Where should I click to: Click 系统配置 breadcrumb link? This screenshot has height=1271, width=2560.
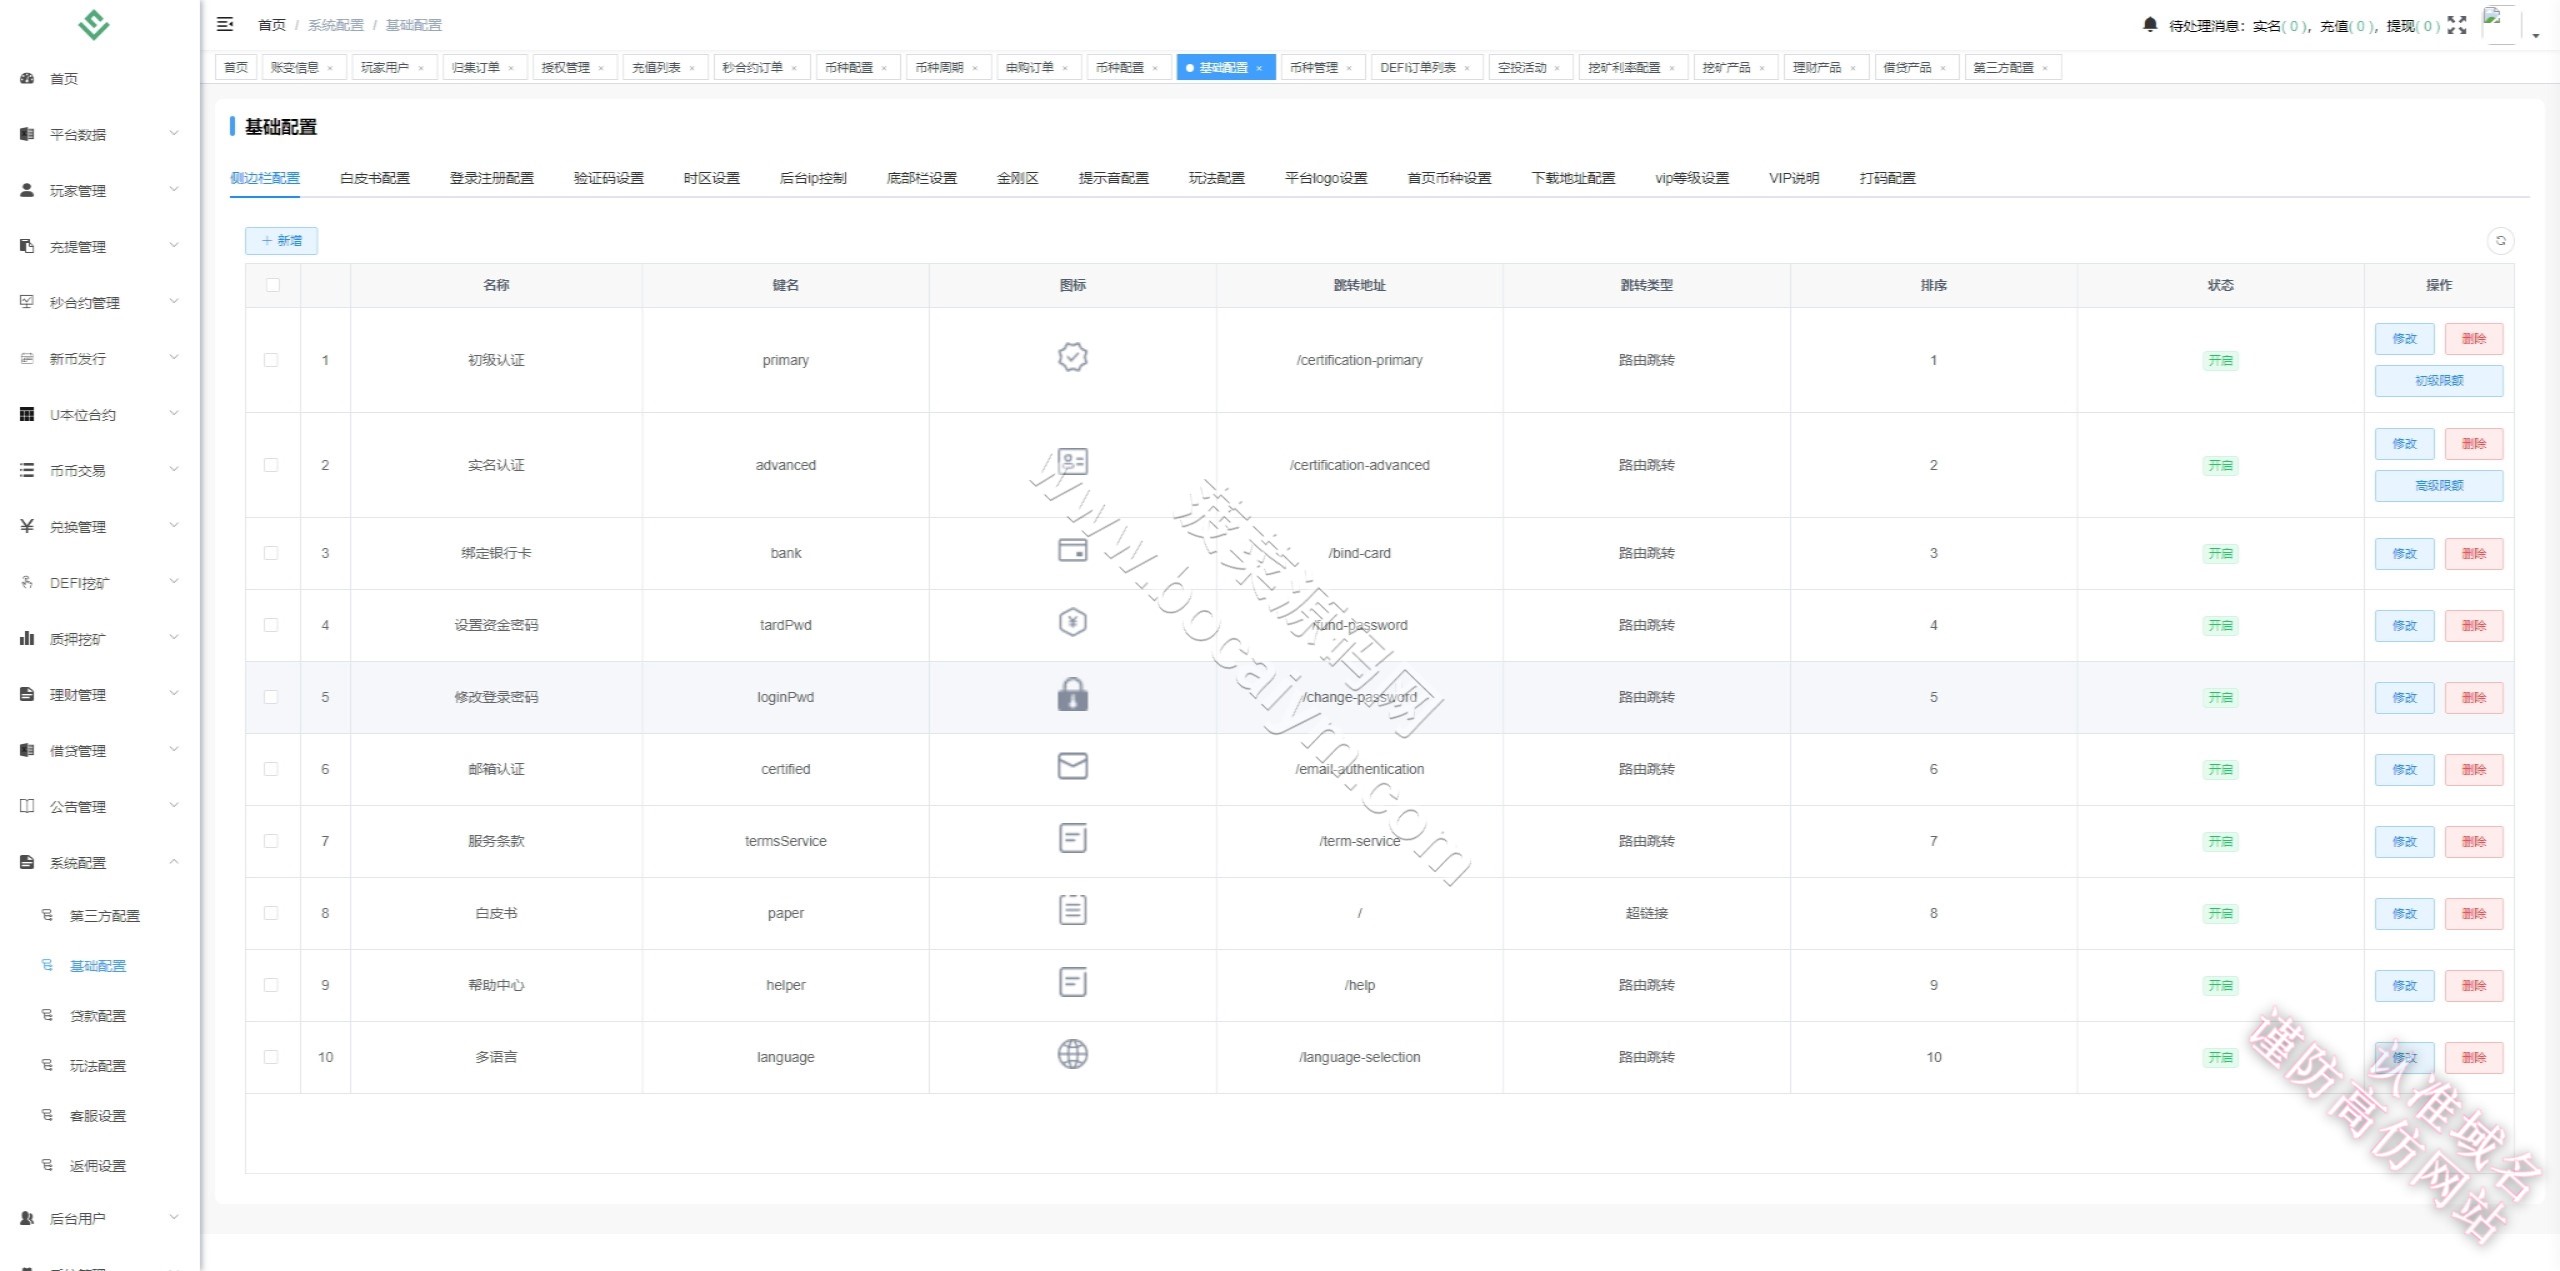[336, 25]
